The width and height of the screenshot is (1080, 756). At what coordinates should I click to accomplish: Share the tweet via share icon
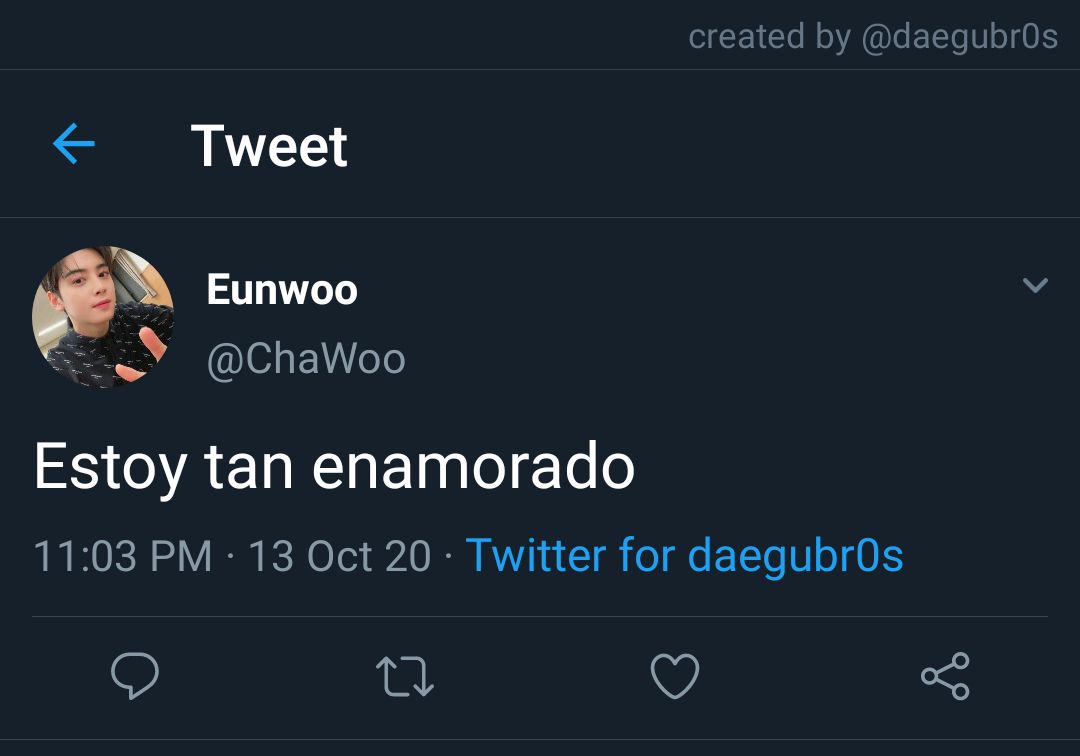(946, 676)
